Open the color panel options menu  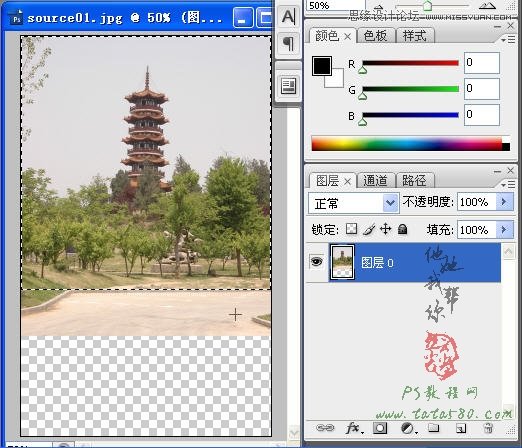click(508, 40)
